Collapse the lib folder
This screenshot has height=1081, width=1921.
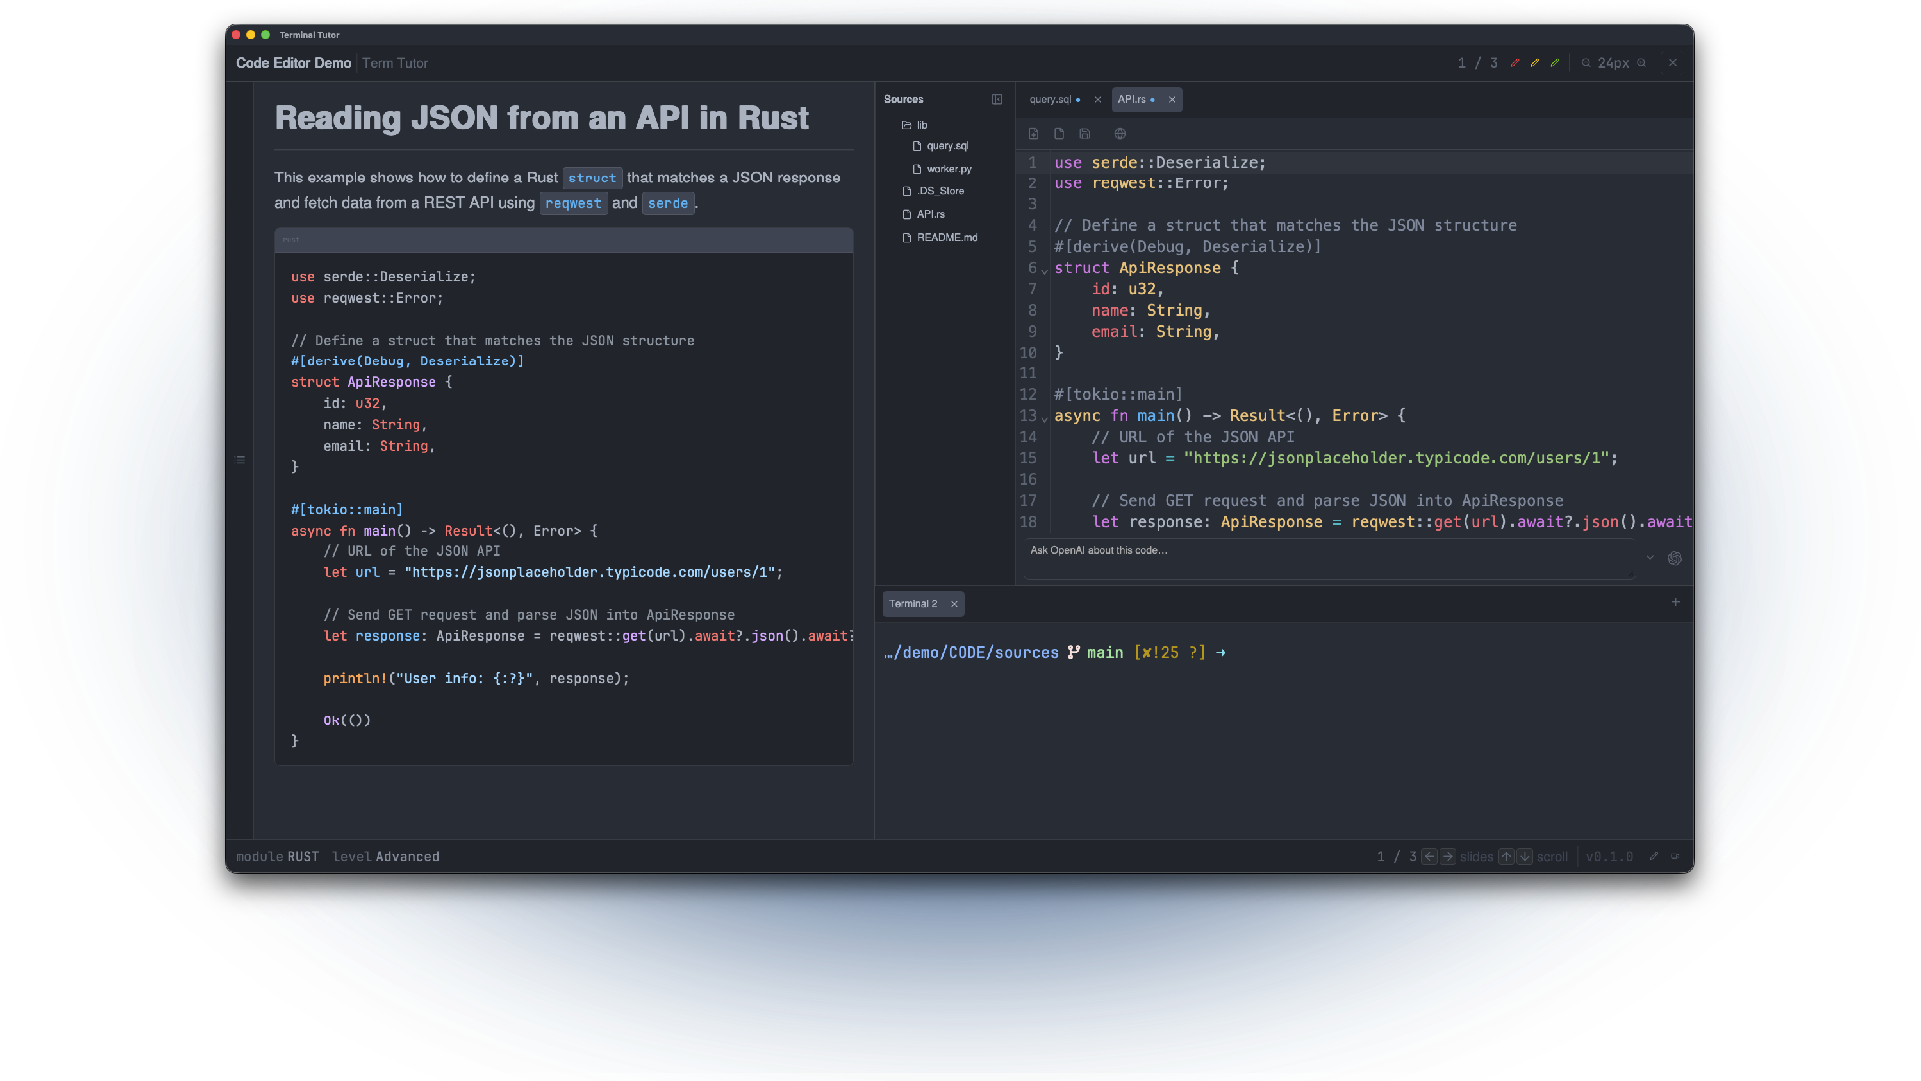(914, 125)
